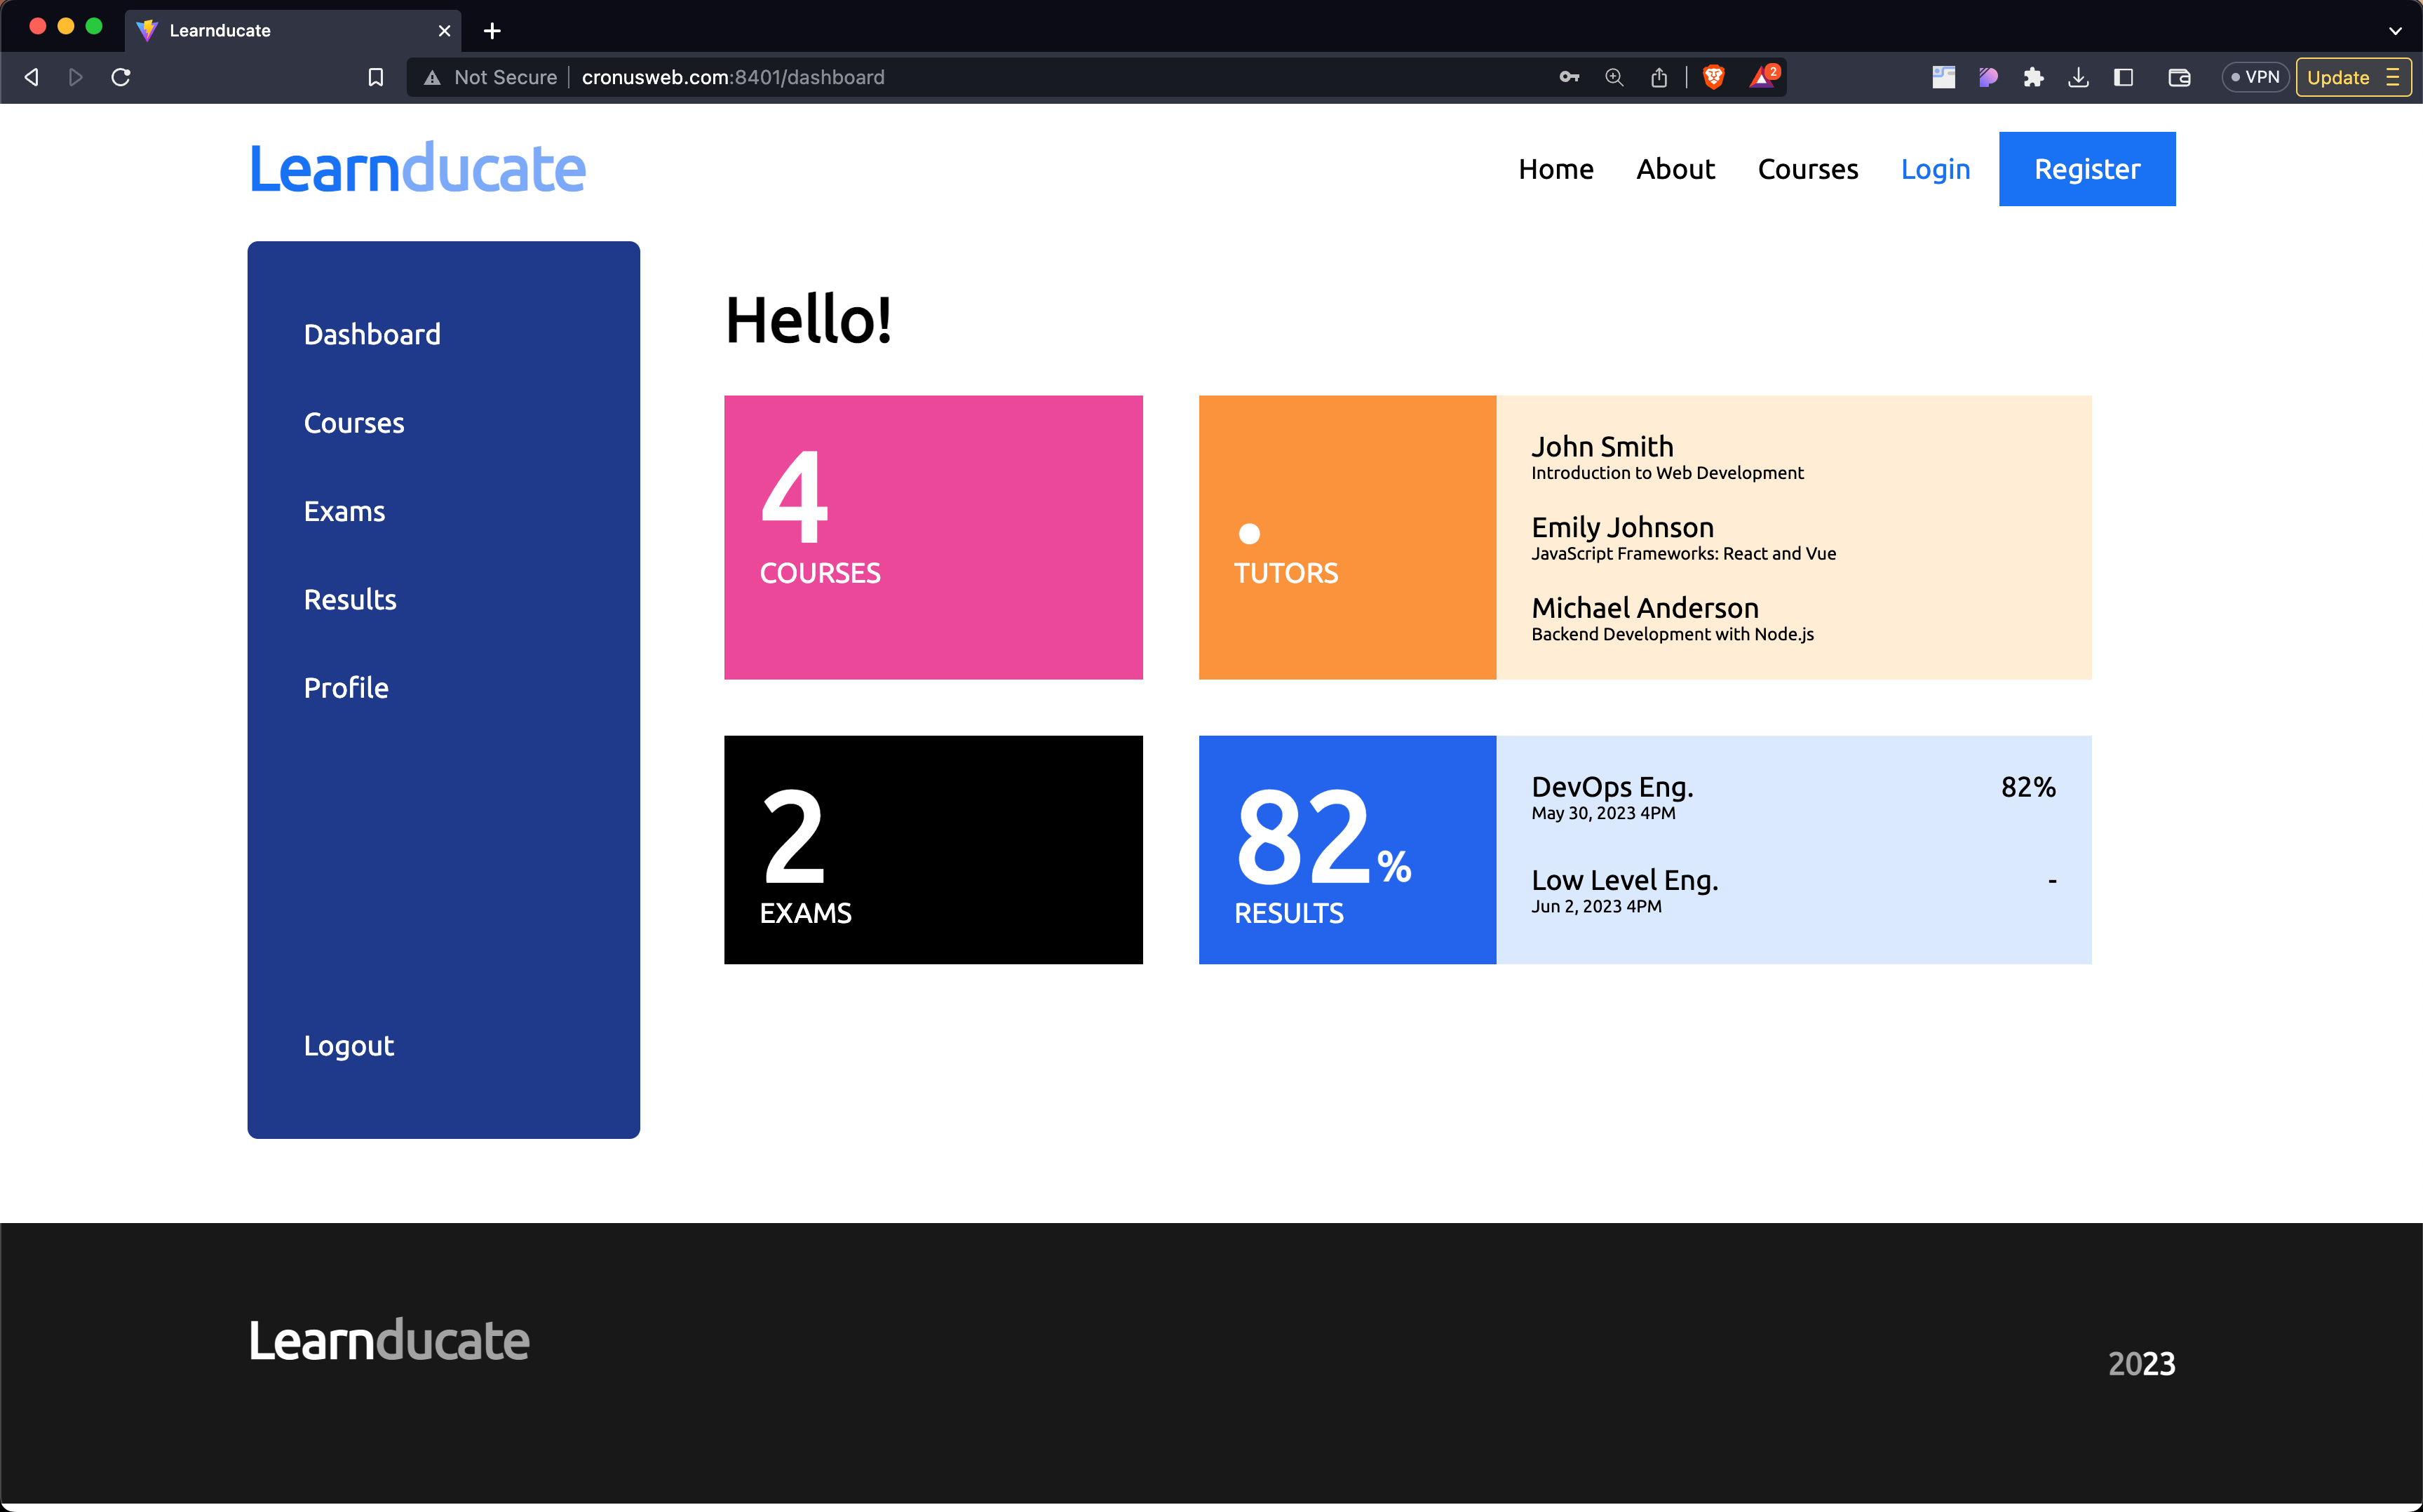Click the Login link in header
This screenshot has height=1512, width=2423.
[1935, 169]
